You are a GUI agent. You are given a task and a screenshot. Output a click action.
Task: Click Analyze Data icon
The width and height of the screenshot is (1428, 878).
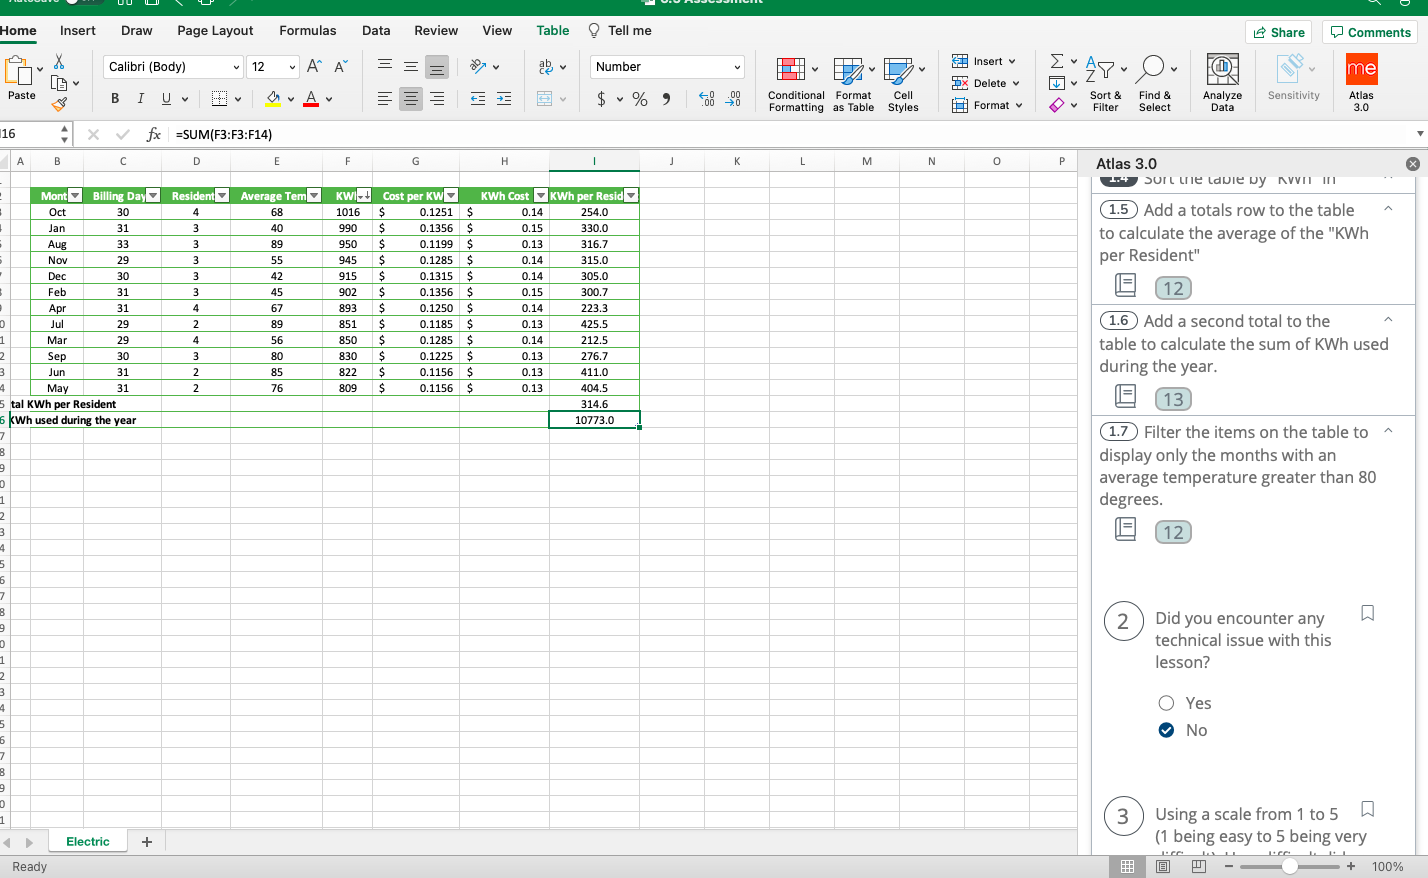click(x=1222, y=83)
